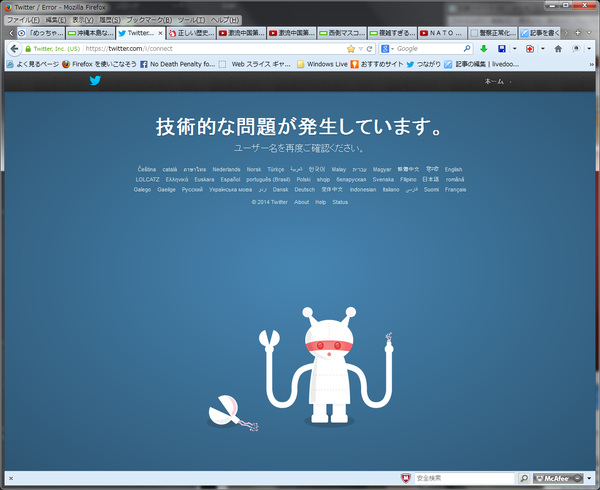Open the Status footer link

pos(340,202)
